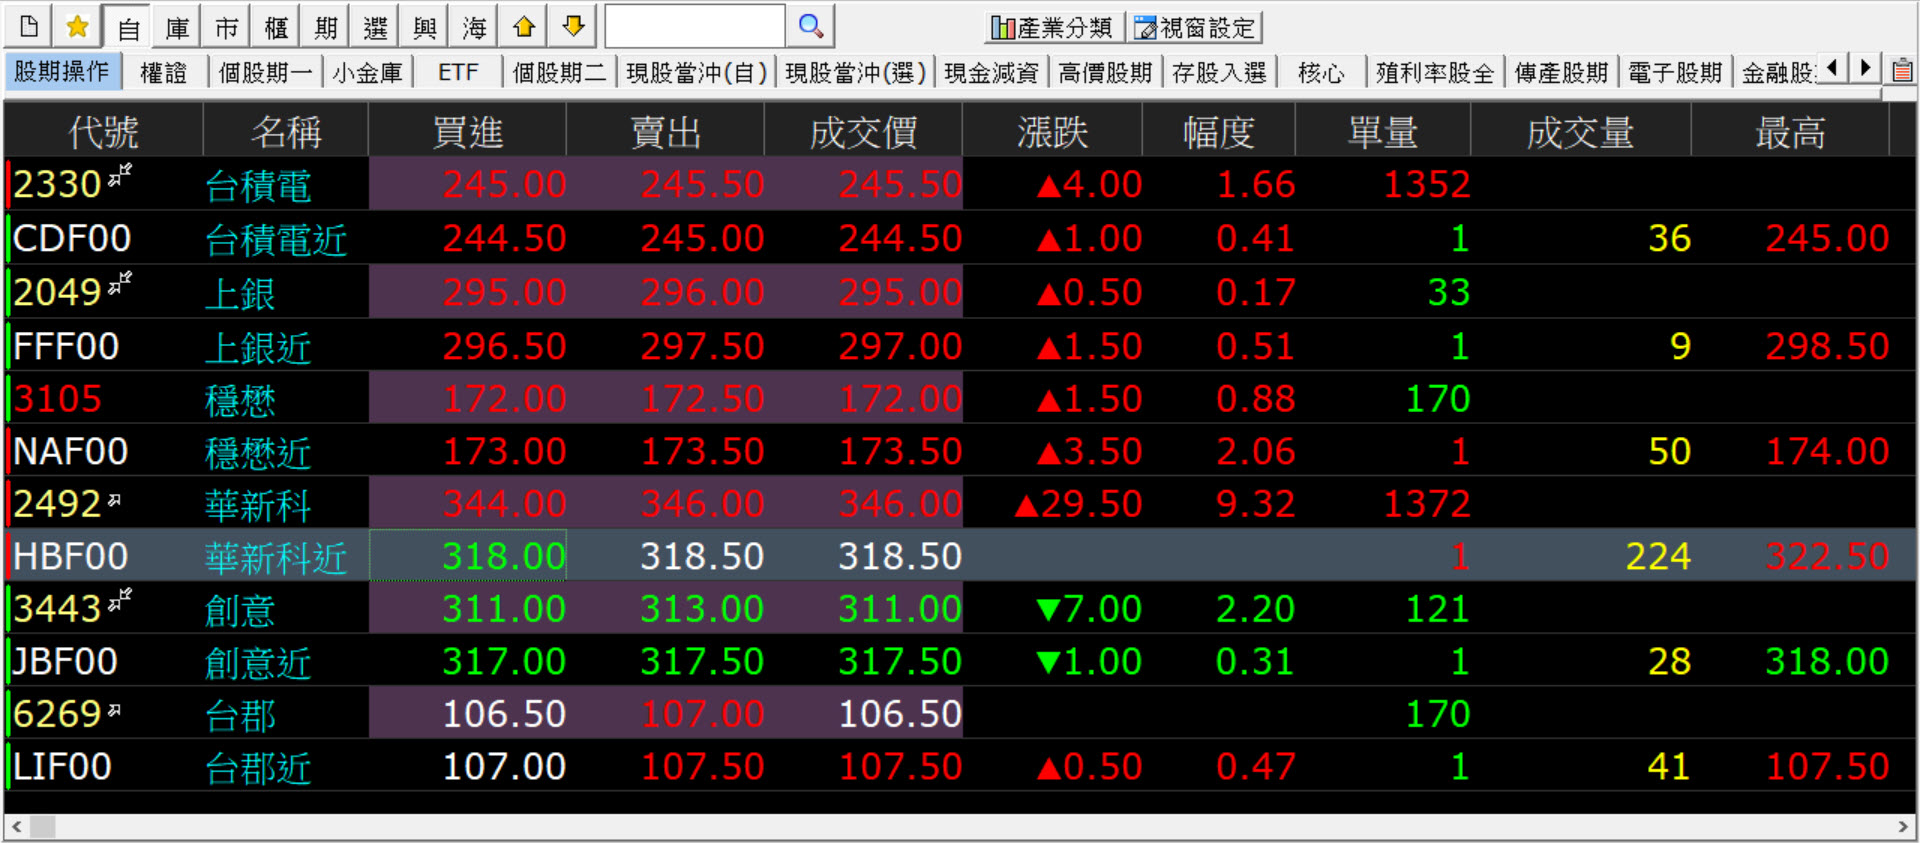
Task: Select the 期 toolbar button
Action: (x=326, y=27)
